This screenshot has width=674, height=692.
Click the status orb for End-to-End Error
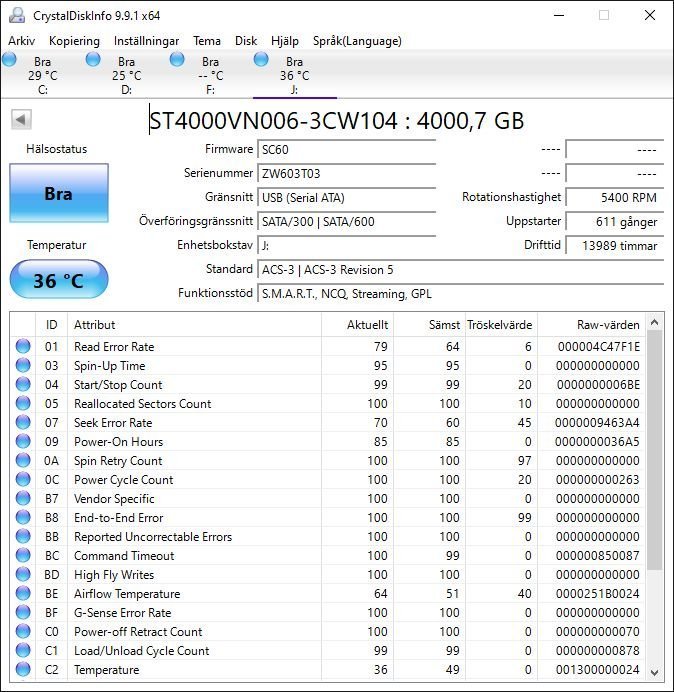23,517
